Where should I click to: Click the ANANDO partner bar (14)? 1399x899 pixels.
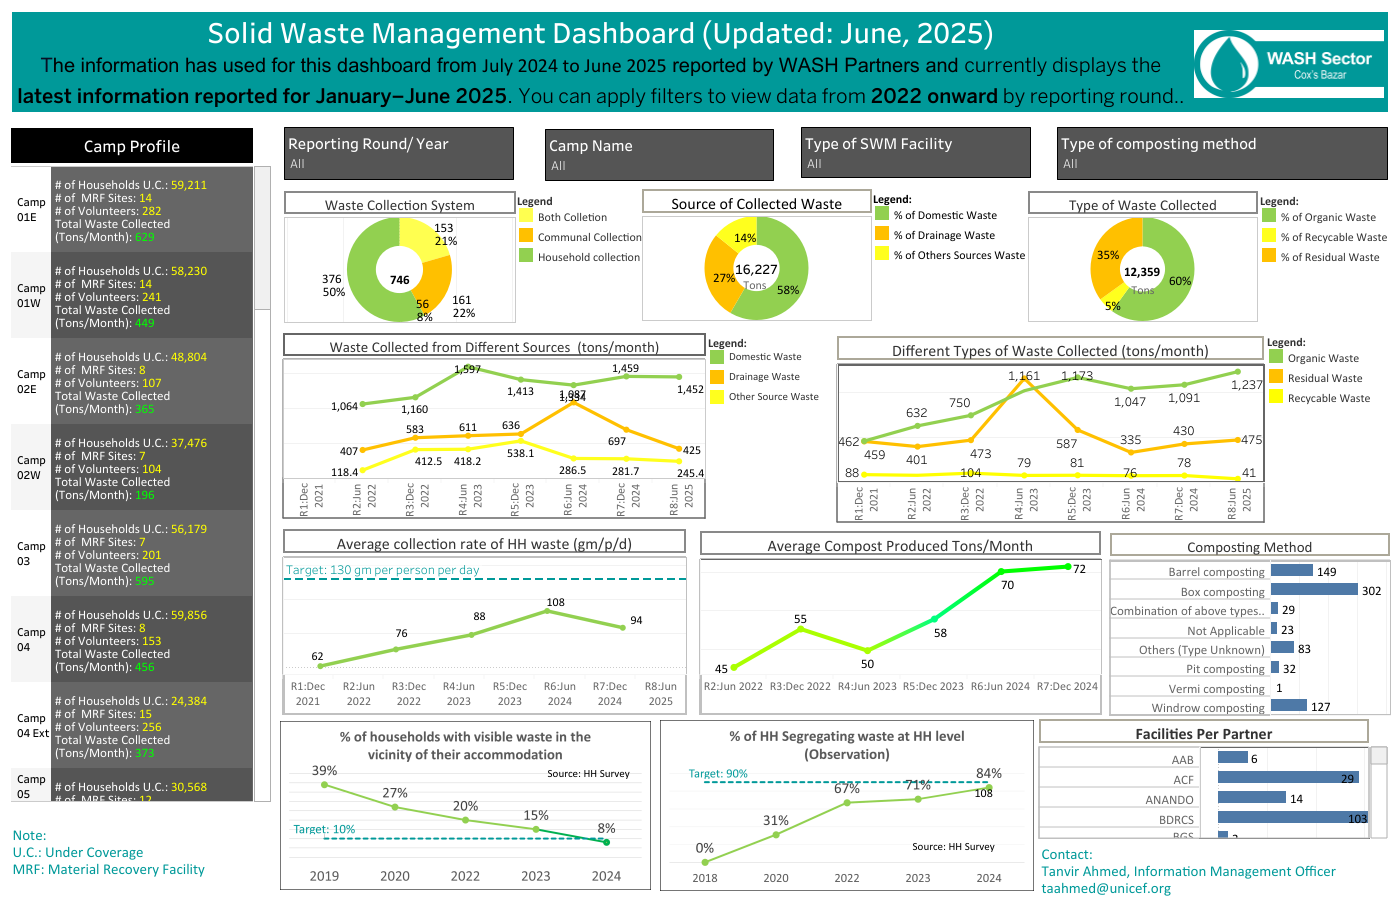coord(1252,798)
